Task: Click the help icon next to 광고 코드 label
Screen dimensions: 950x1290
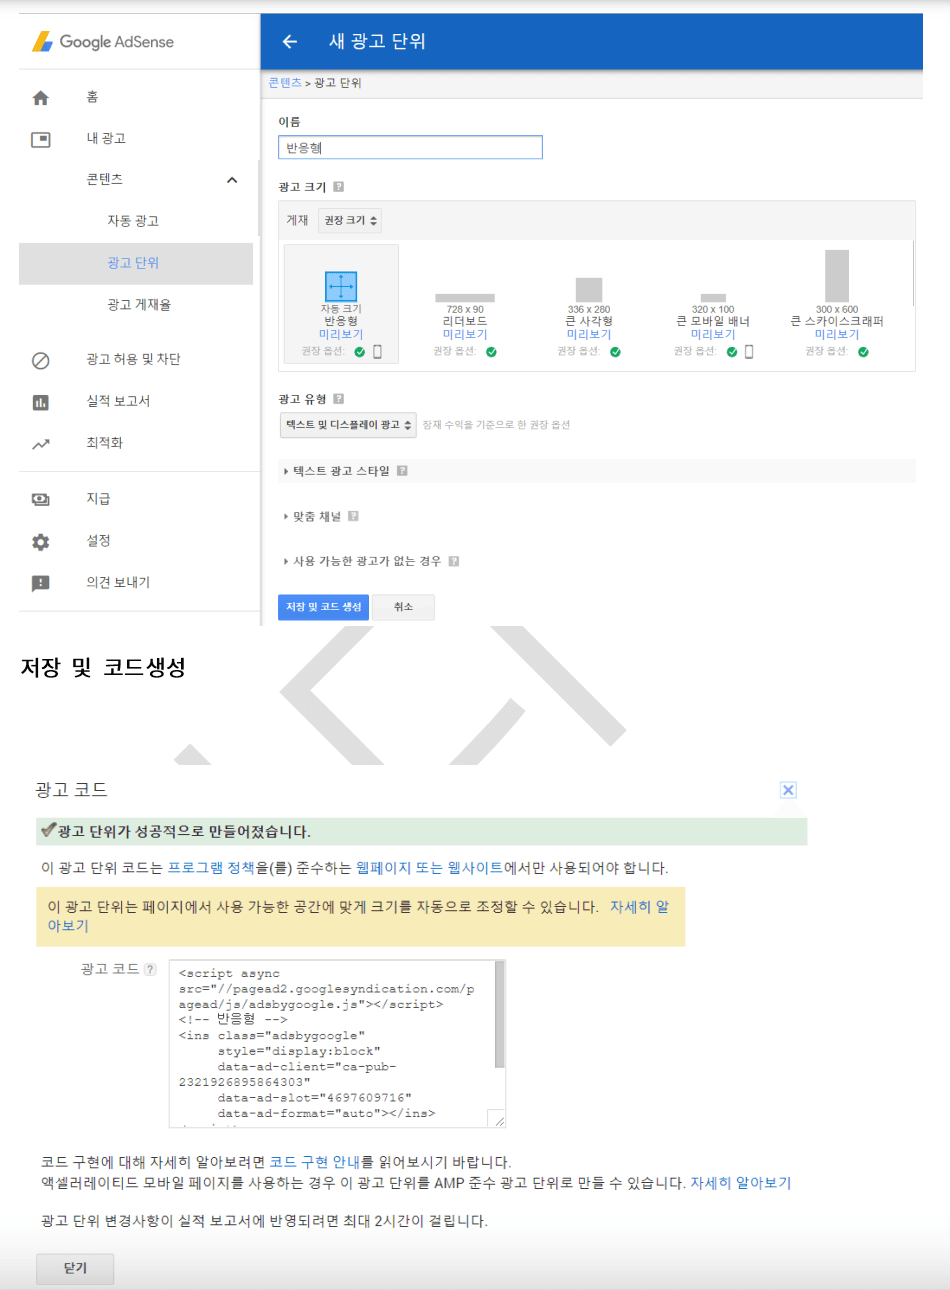Action: pyautogui.click(x=150, y=969)
